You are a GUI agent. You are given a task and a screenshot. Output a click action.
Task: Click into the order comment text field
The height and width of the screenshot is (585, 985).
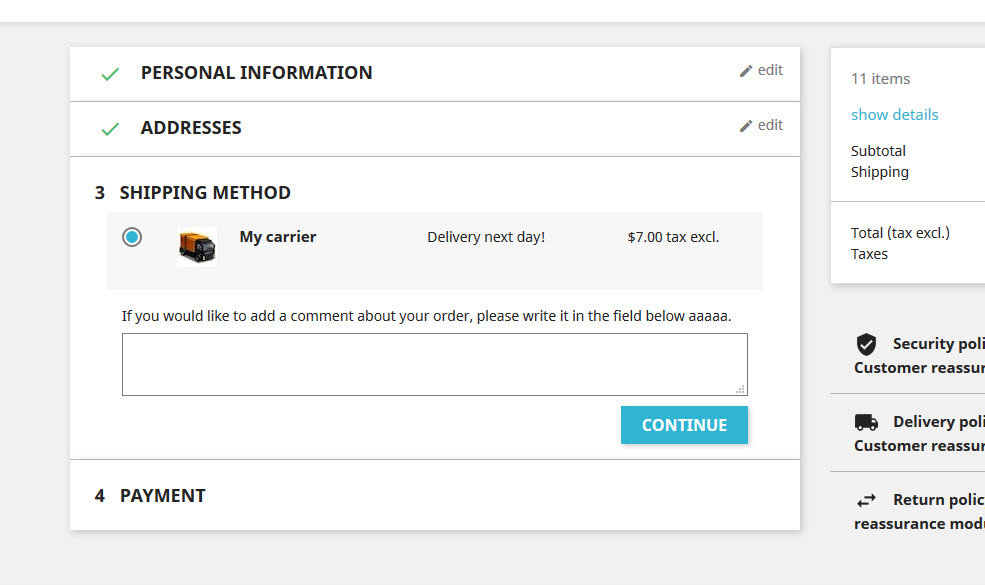point(434,364)
